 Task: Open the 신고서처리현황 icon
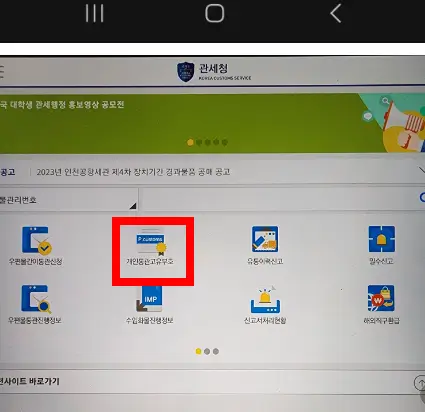265,305
